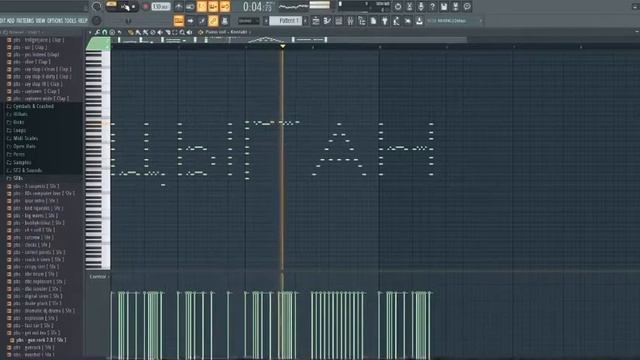Open the PATTERNS menu
The image size is (640, 360).
click(25, 20)
